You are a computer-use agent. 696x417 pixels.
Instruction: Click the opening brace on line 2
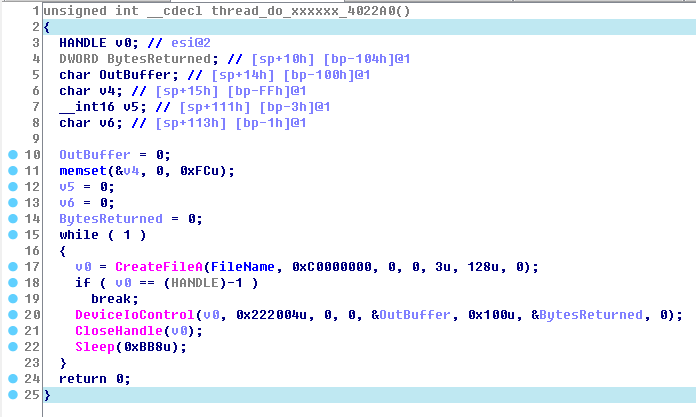(47, 27)
